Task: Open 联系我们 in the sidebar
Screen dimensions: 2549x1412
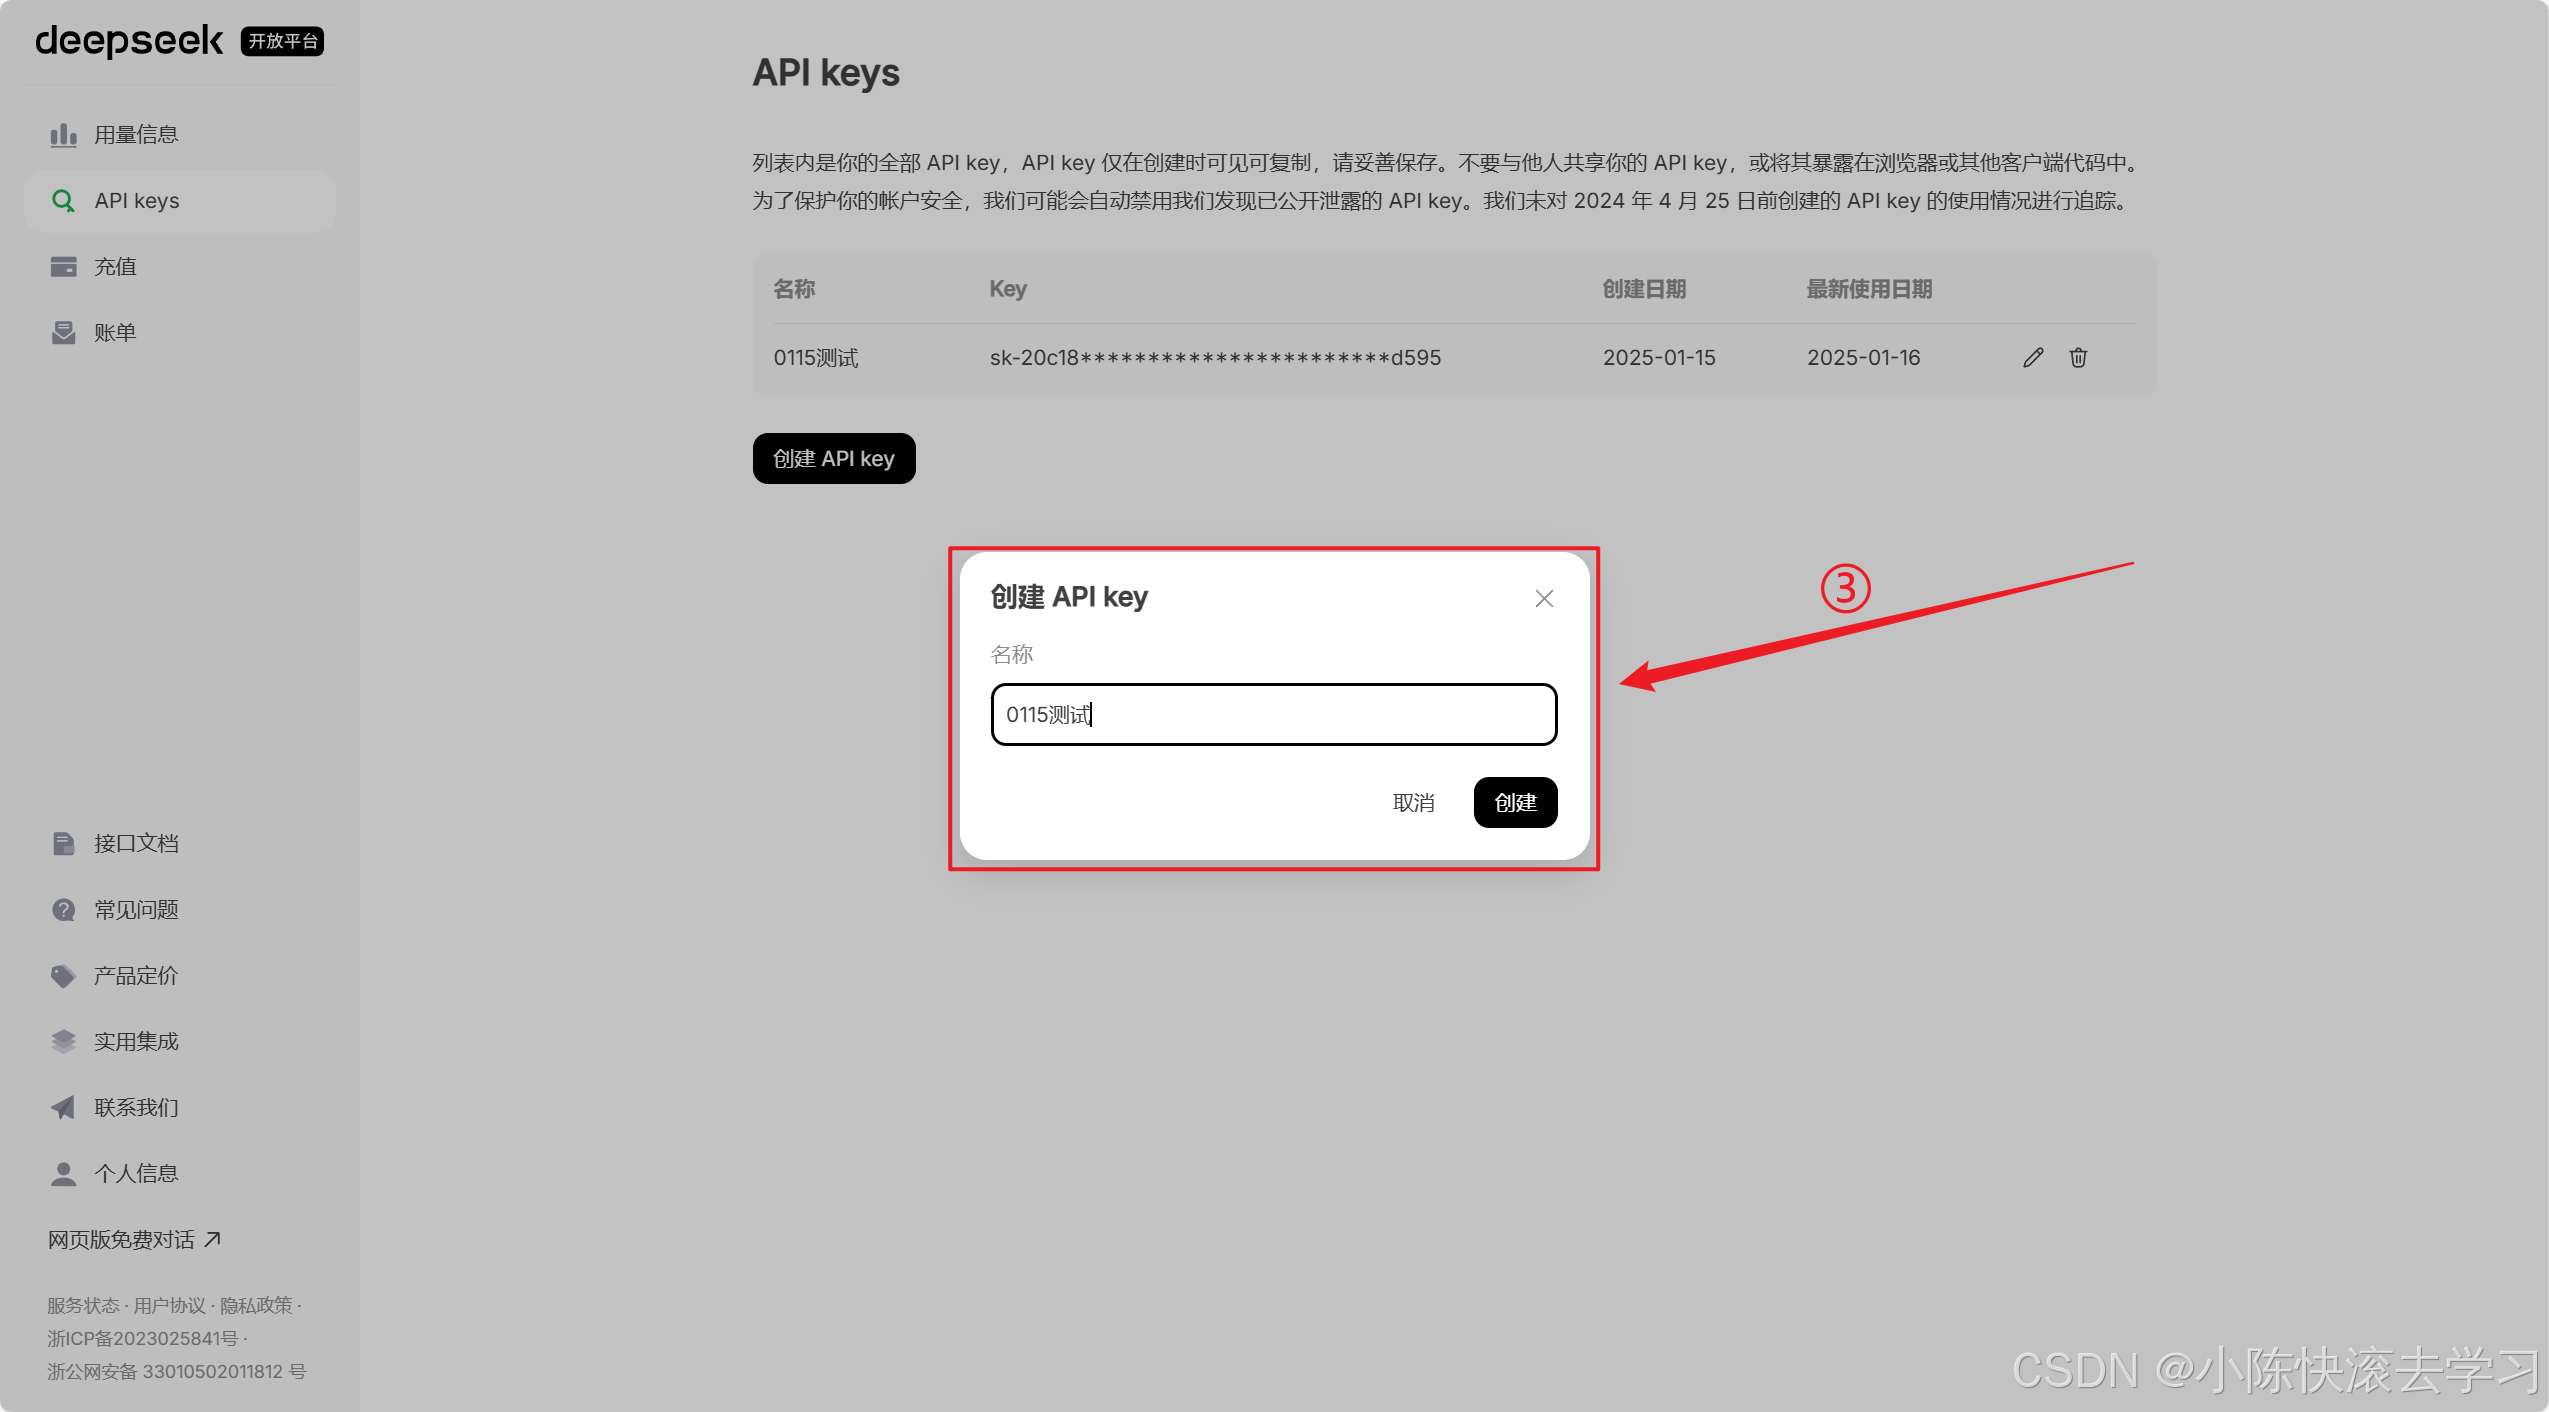Action: coord(136,1108)
